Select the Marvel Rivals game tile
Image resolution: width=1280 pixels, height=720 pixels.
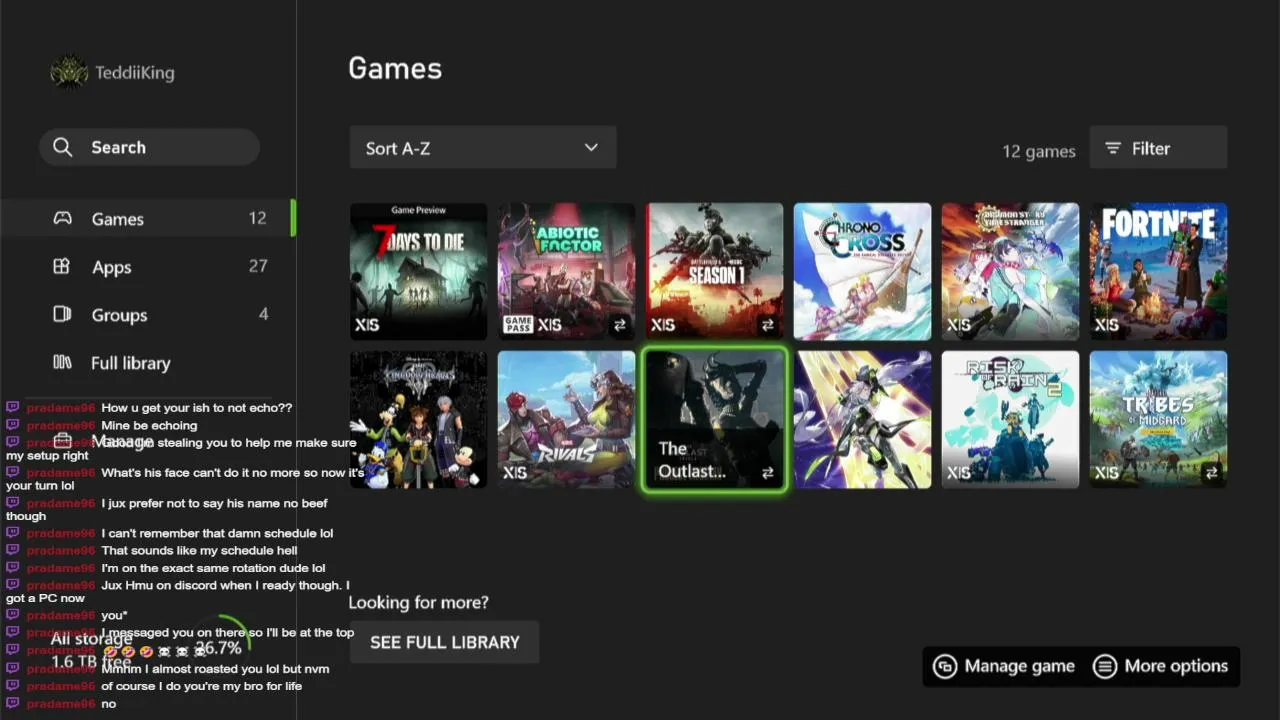pos(566,419)
